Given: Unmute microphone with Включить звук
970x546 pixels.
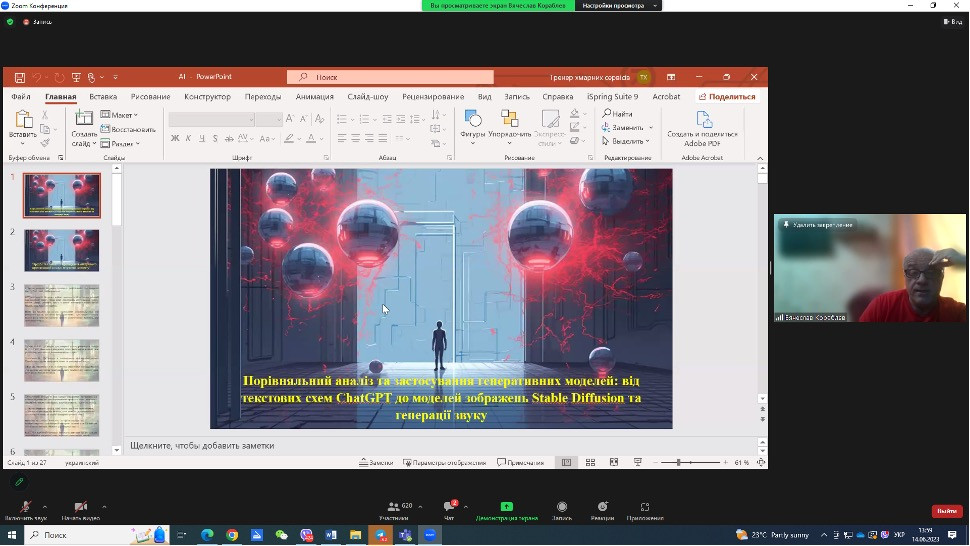Looking at the screenshot, I should pos(24,507).
